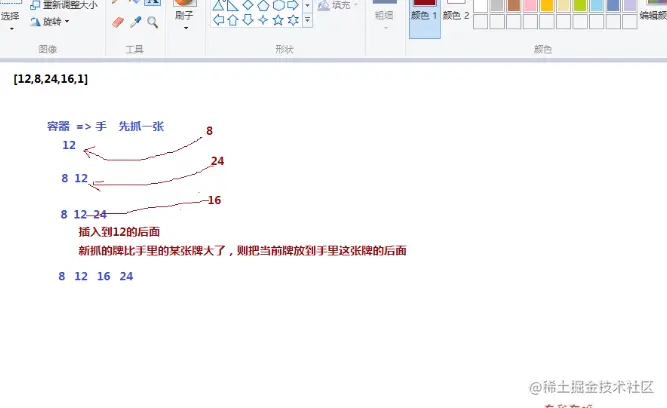This screenshot has width=667, height=408.
Task: Choose the up arrow shape
Action: pos(233,20)
